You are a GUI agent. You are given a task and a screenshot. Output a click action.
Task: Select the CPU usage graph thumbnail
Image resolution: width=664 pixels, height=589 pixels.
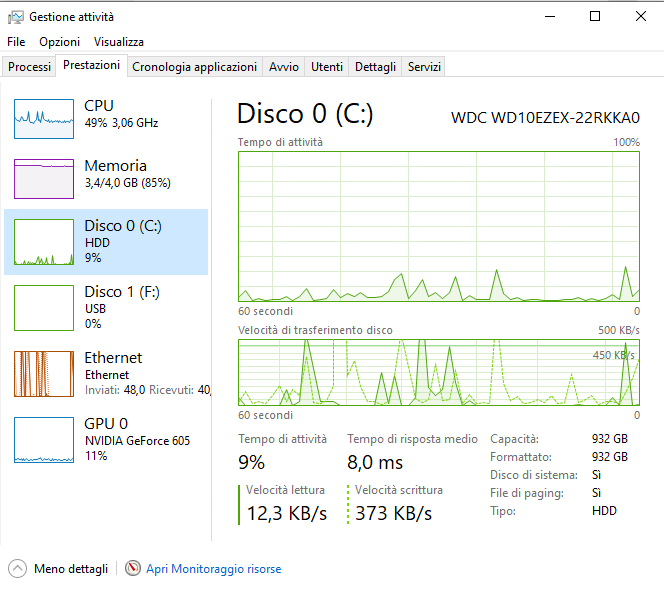[44, 118]
